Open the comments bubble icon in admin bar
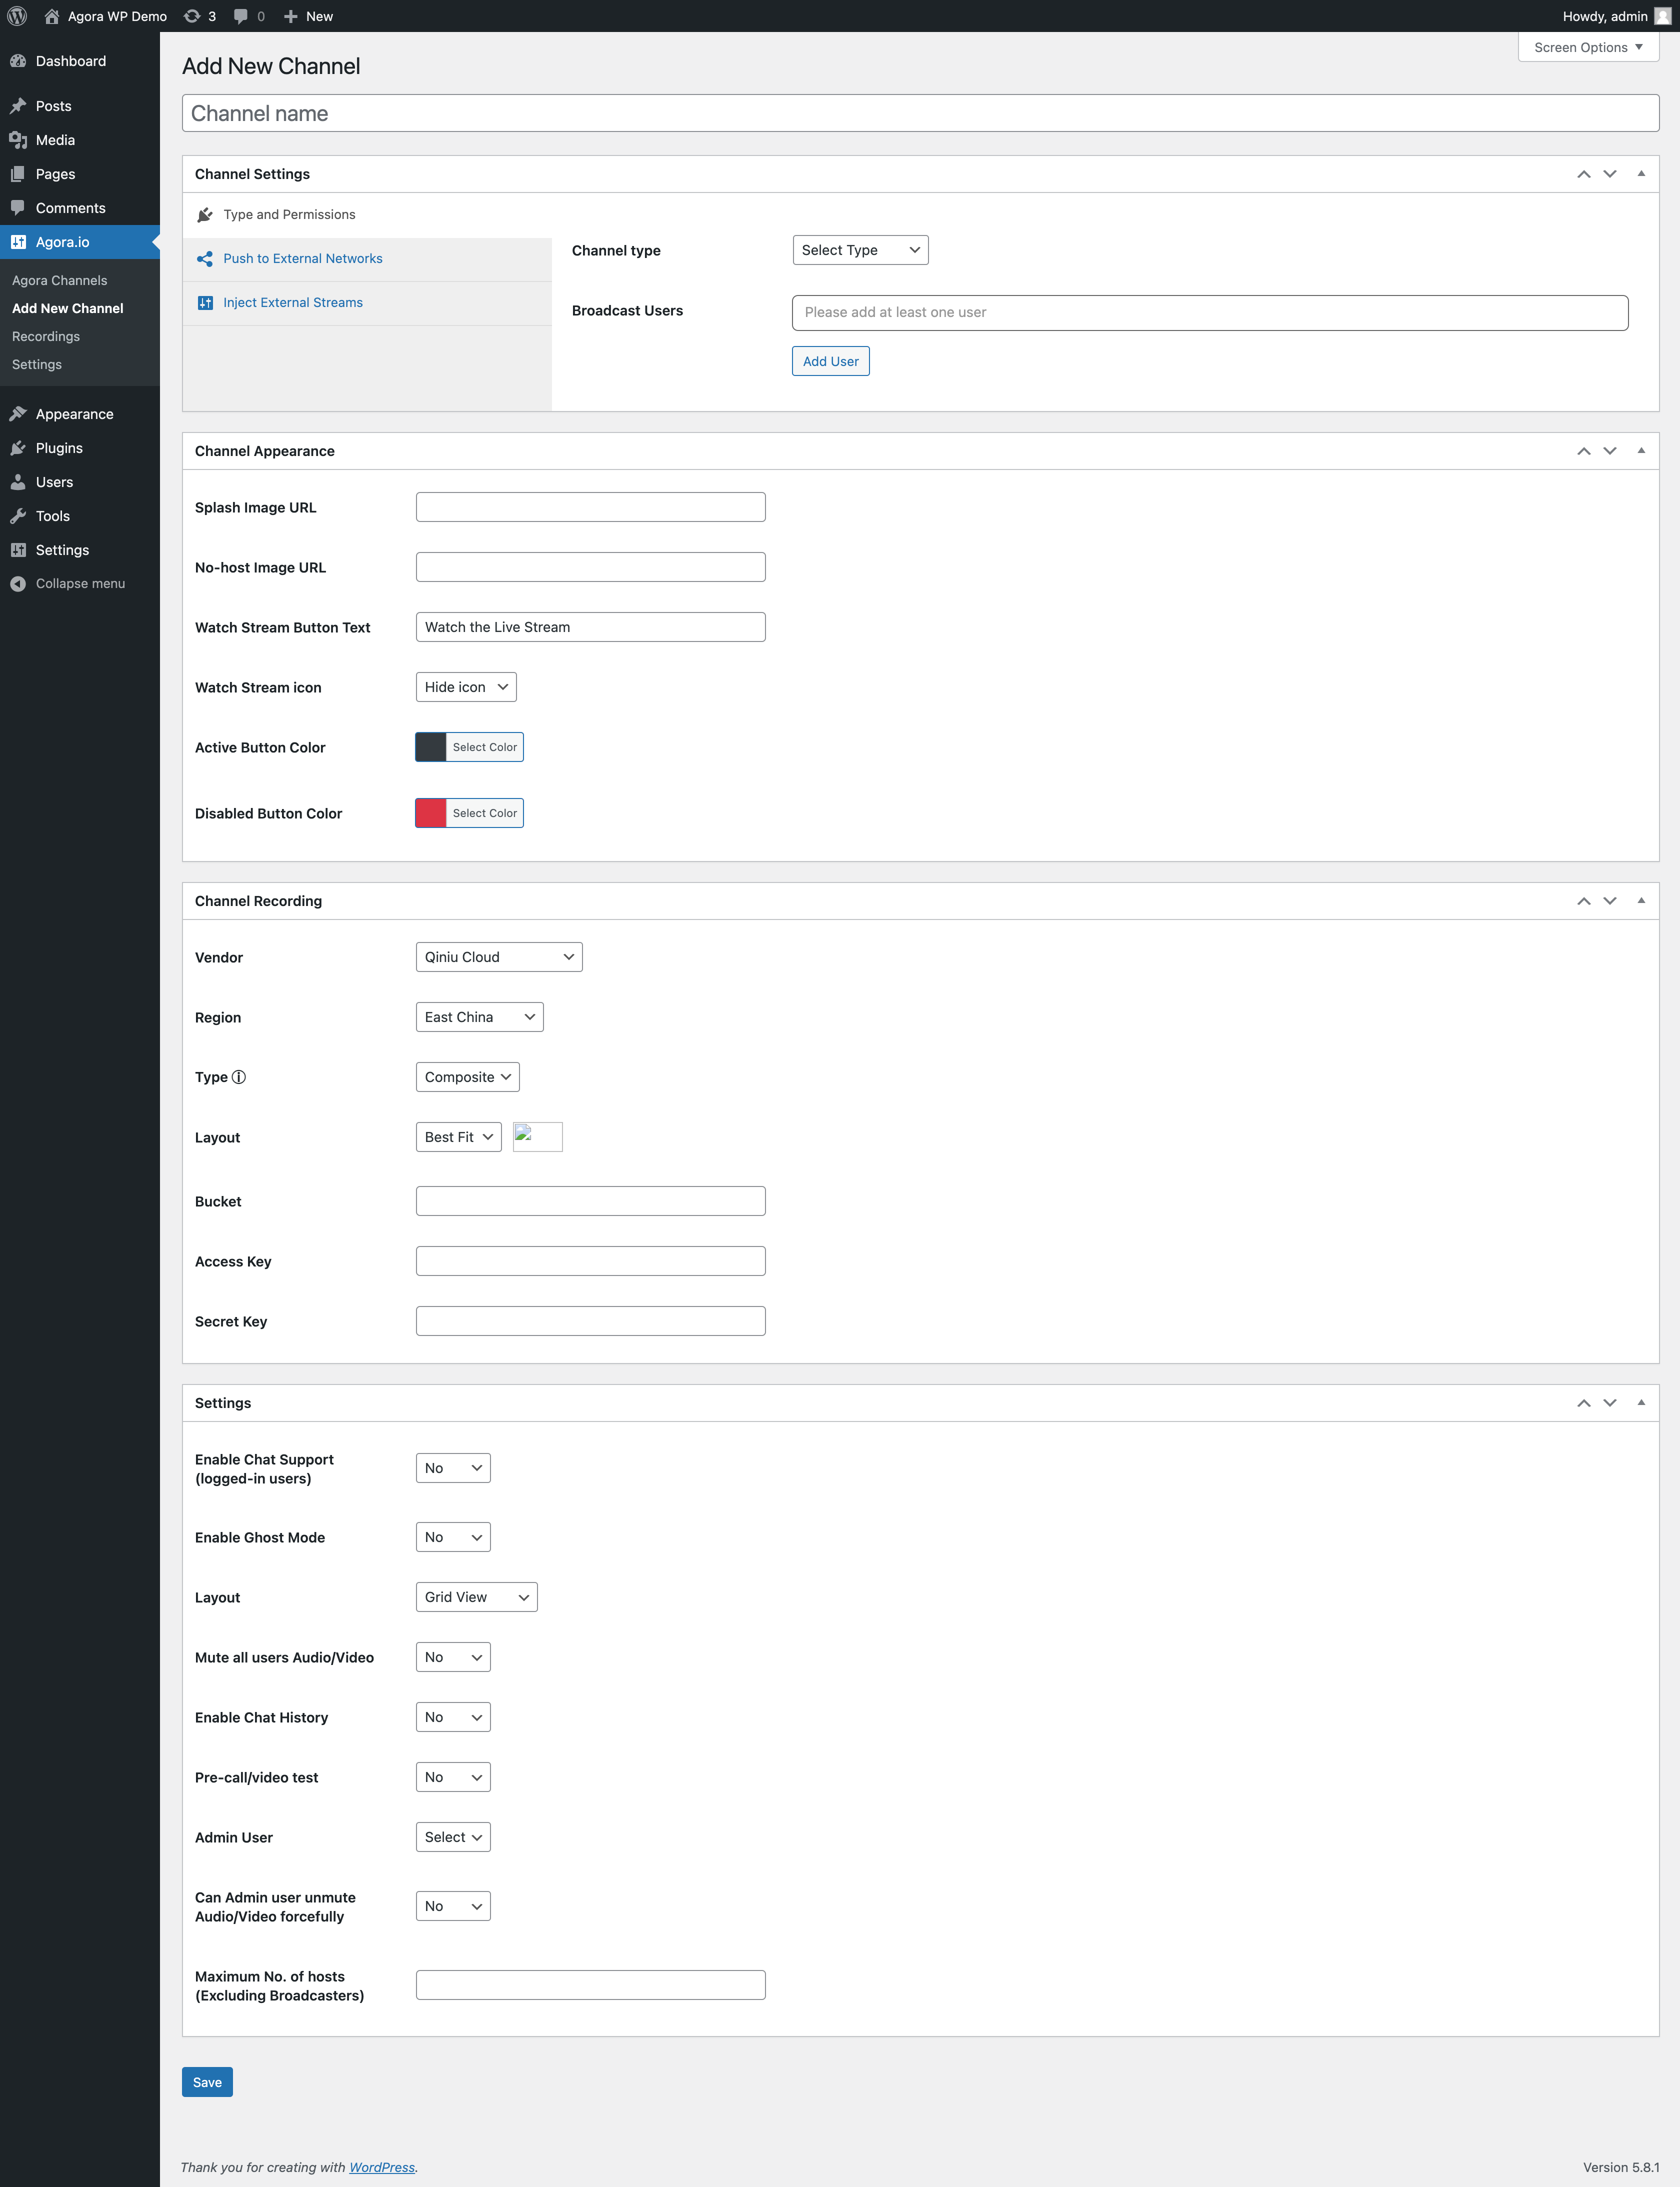This screenshot has width=1680, height=2187. [x=241, y=16]
